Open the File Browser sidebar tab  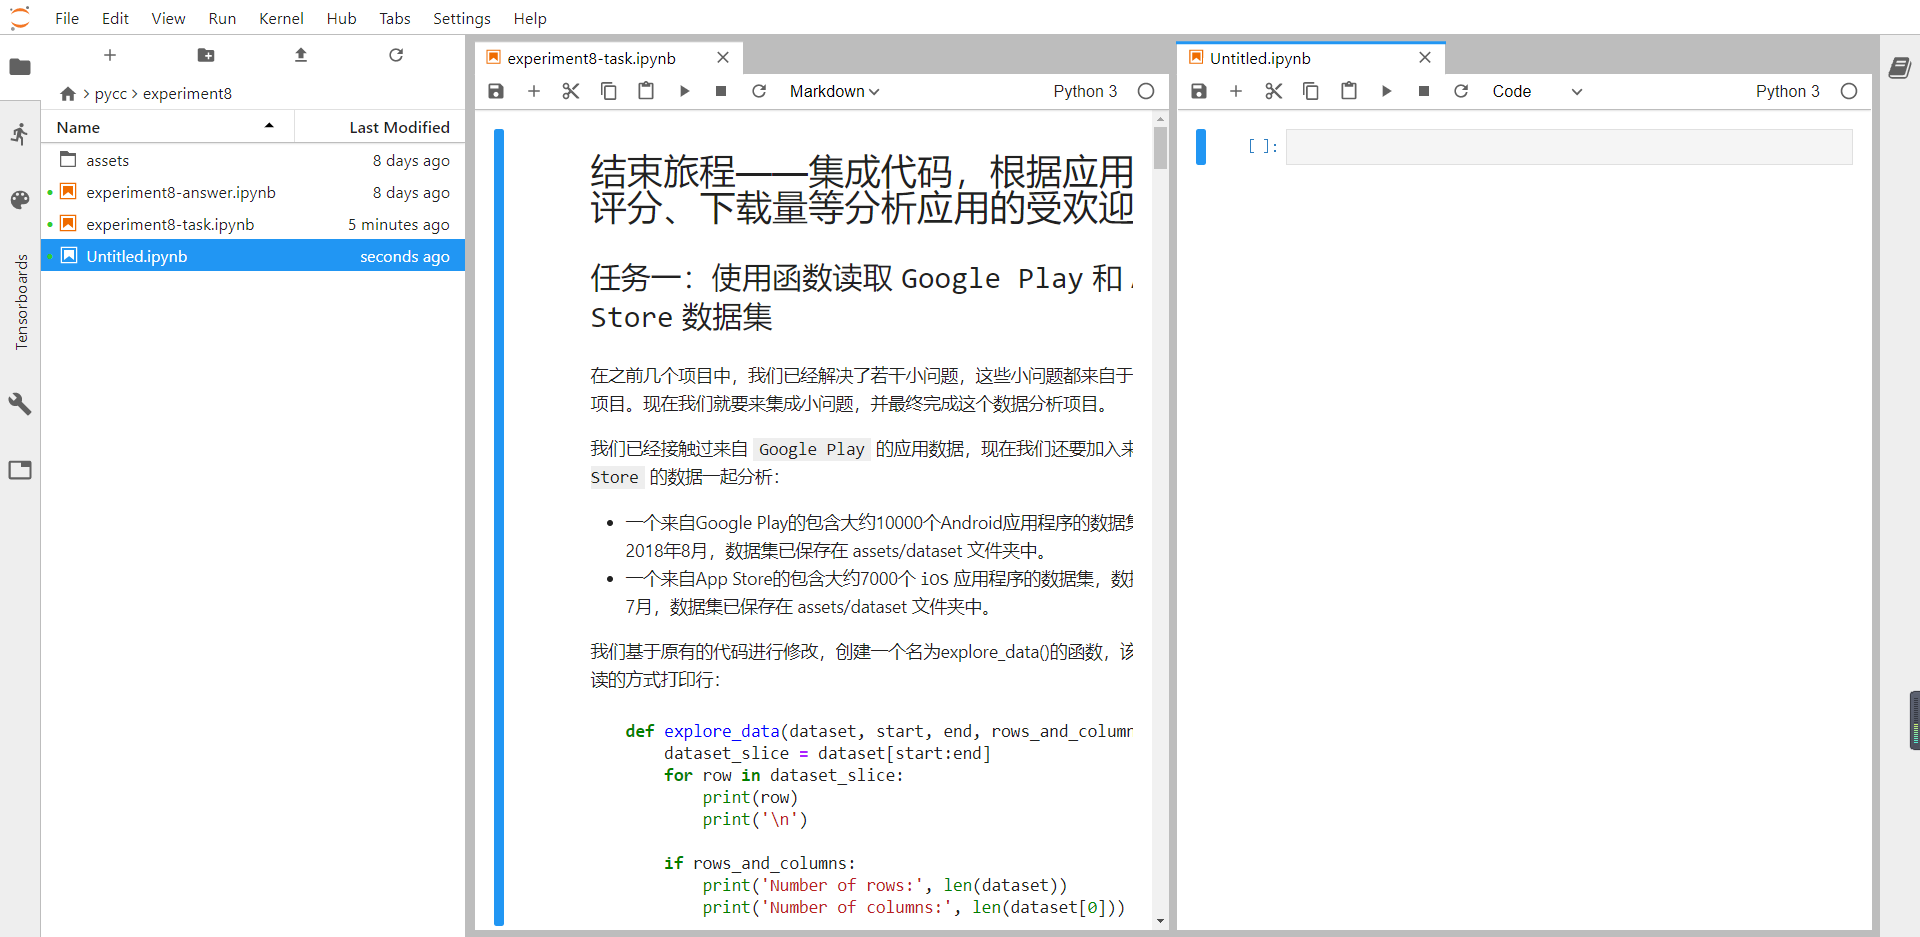coord(20,67)
